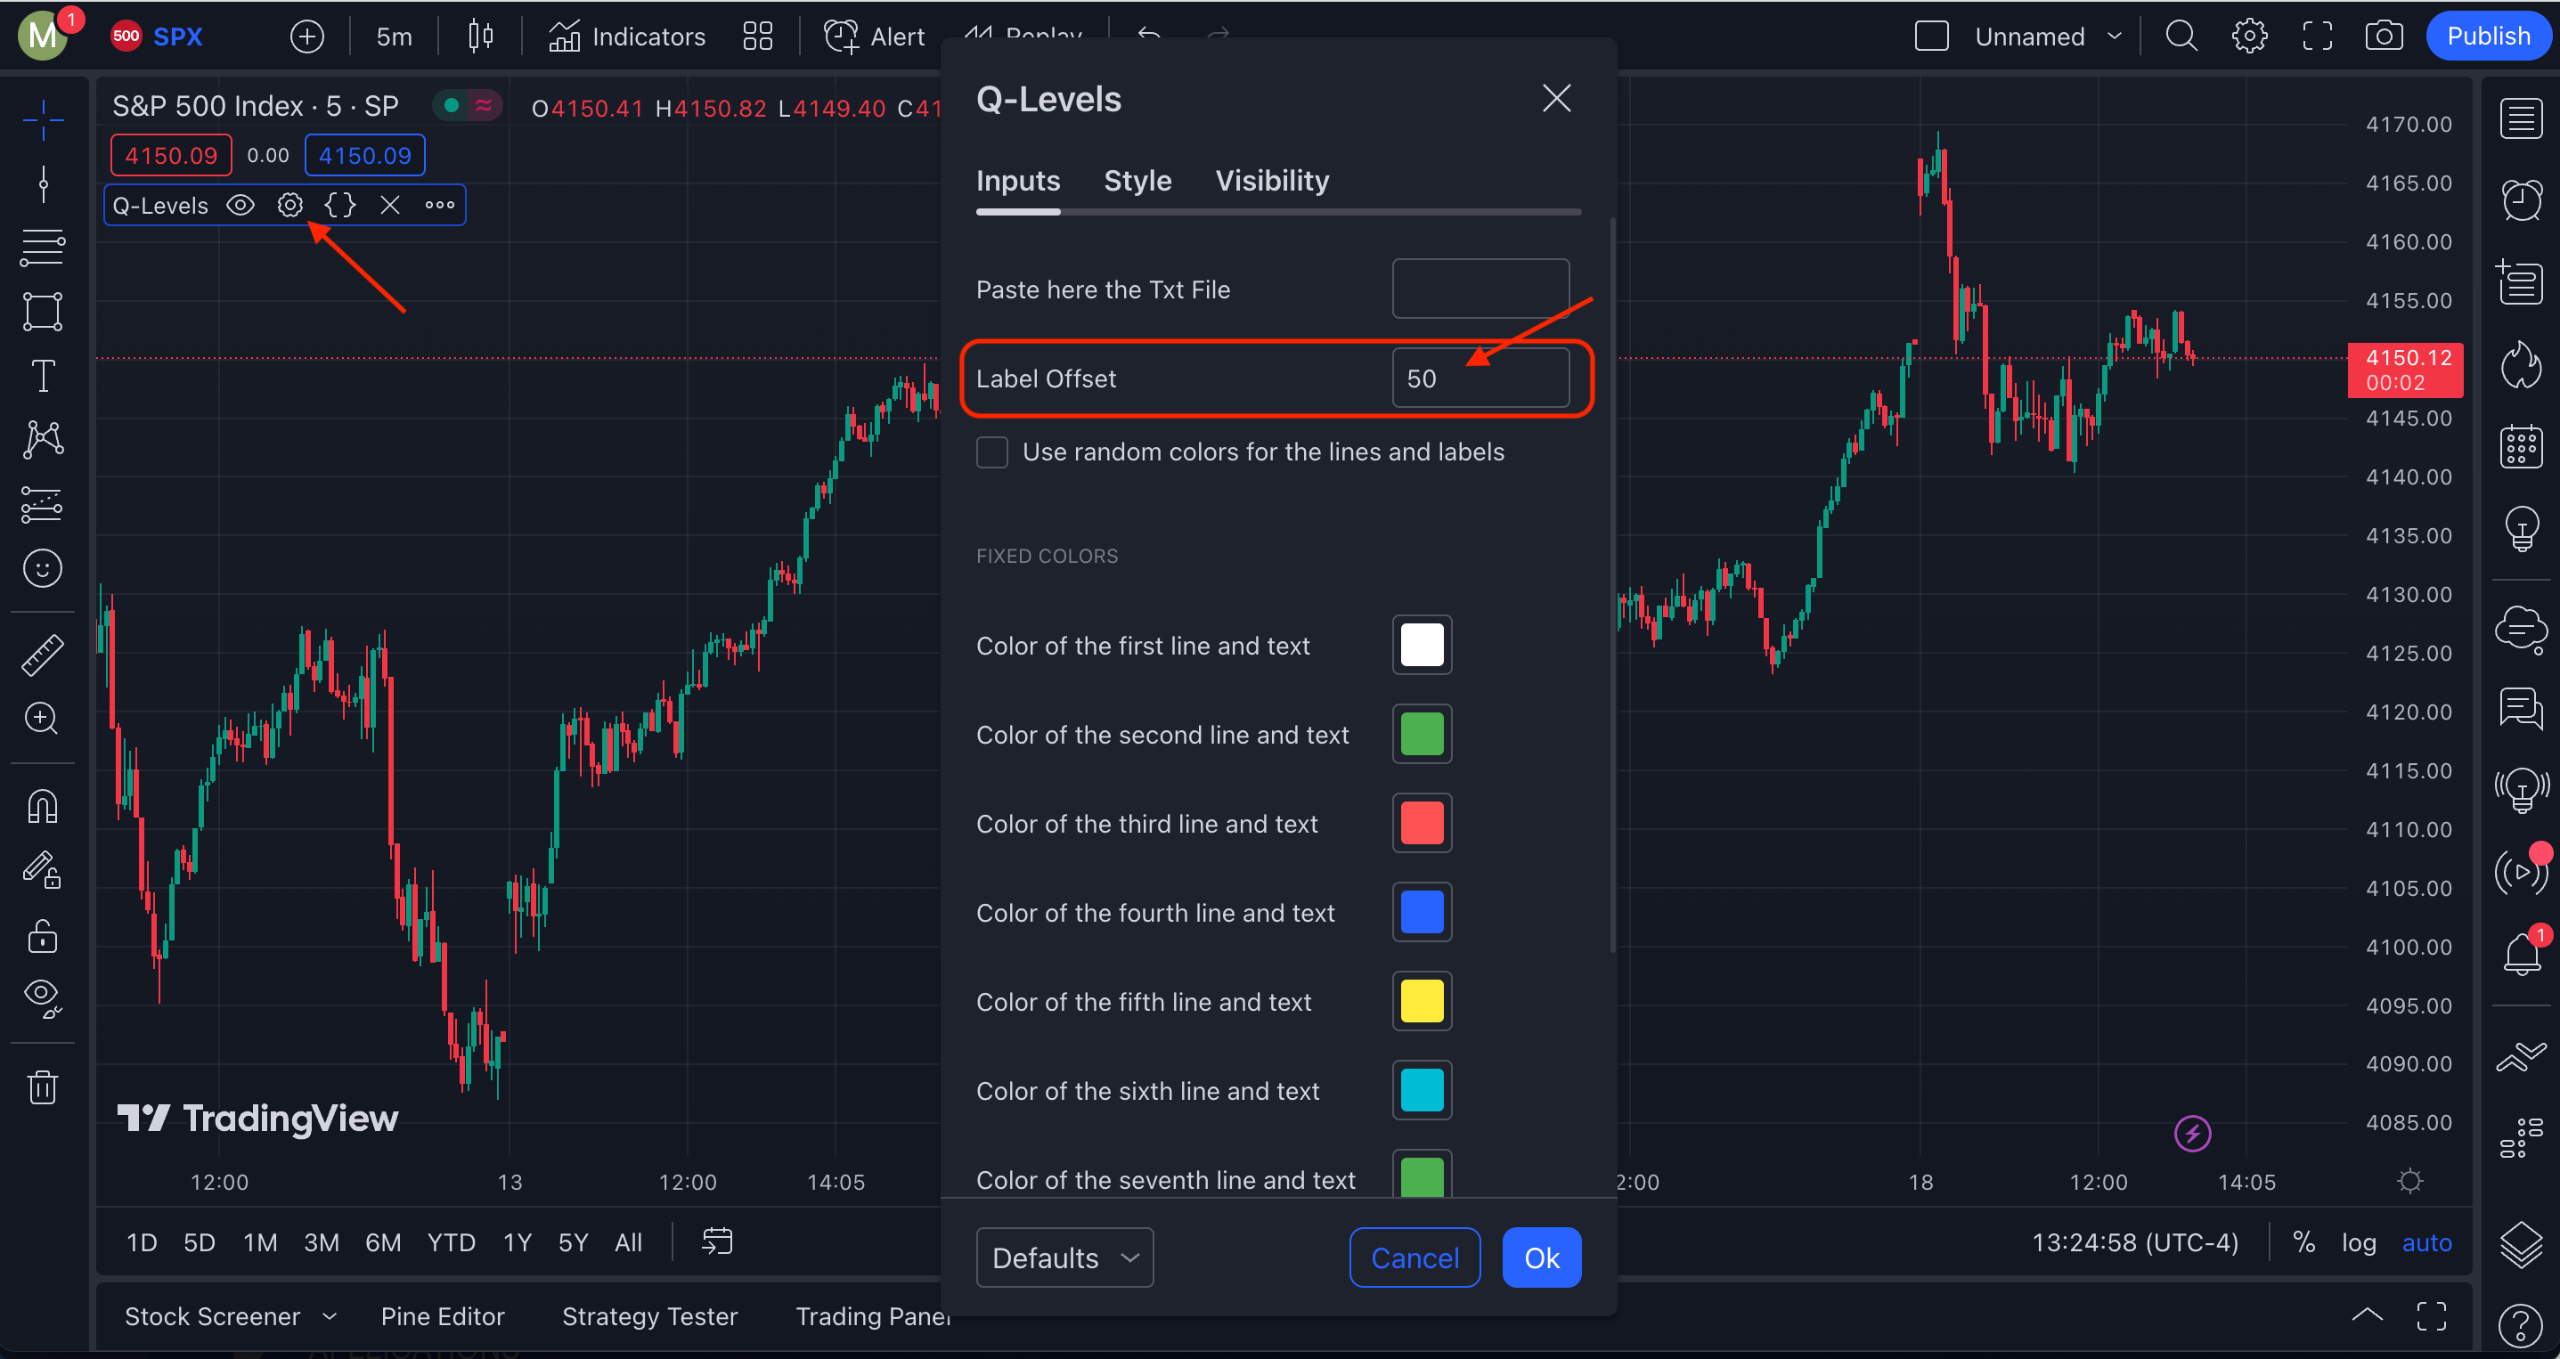Open the Indicators menu

coord(627,36)
